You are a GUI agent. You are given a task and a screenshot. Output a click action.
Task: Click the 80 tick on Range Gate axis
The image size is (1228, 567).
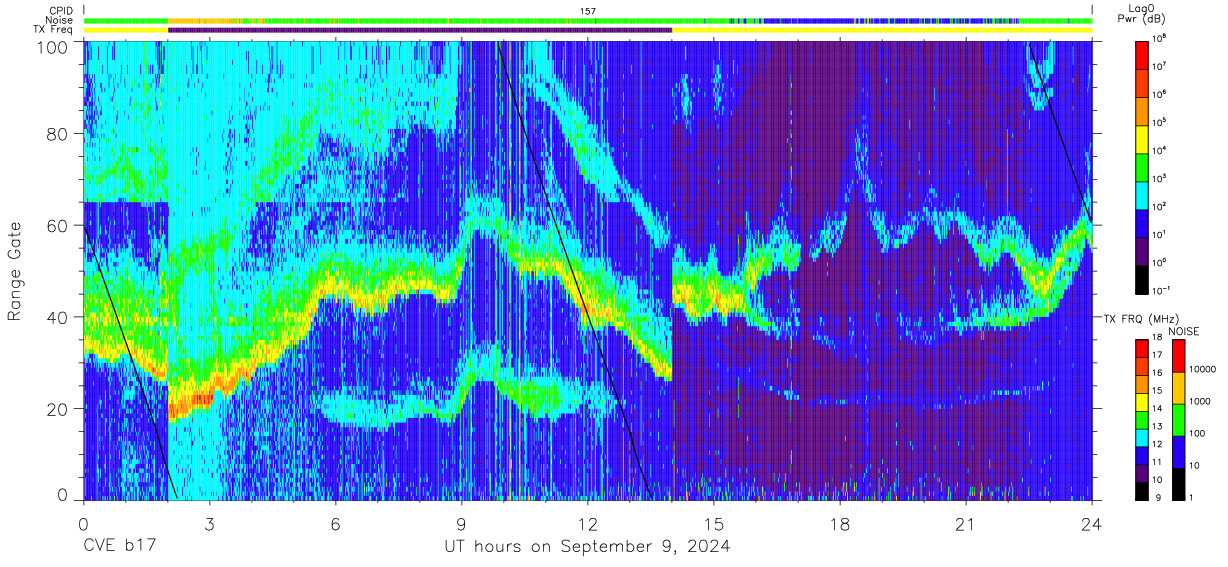tap(59, 135)
